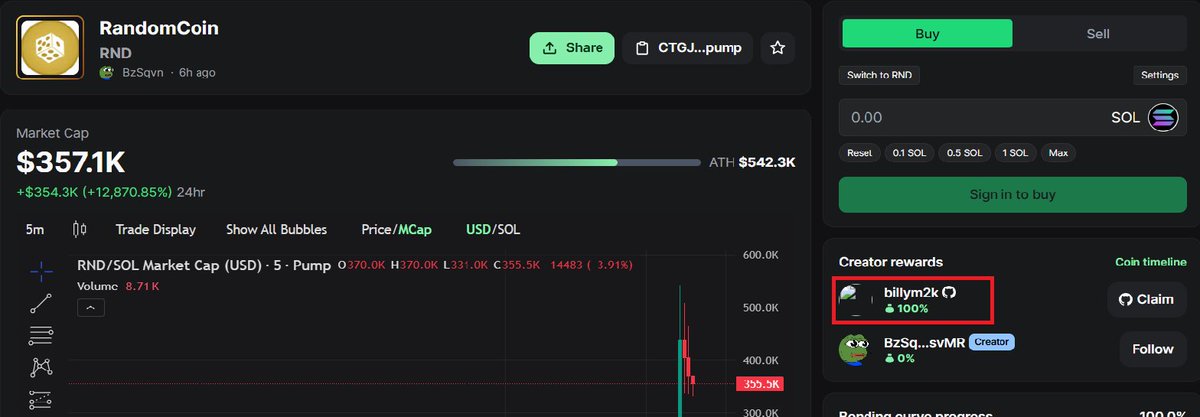The height and width of the screenshot is (417, 1200).
Task: Click the 100% rewards share under billym2k
Action: 906,308
